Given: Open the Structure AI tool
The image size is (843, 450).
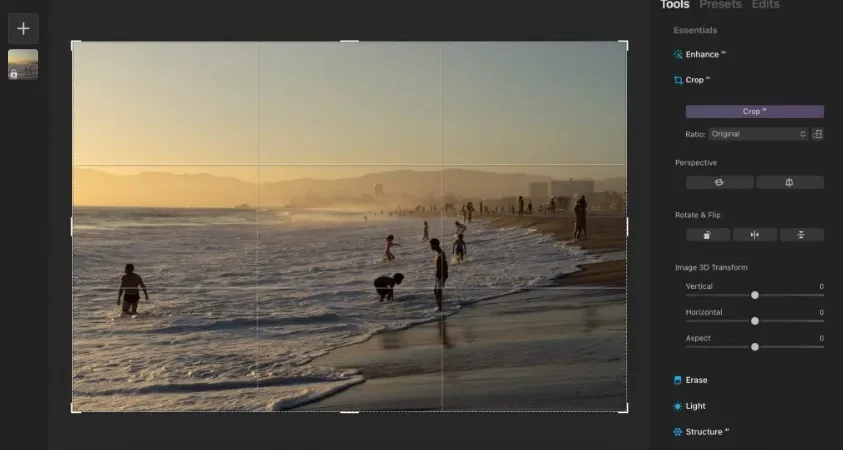Looking at the screenshot, I should [x=701, y=432].
